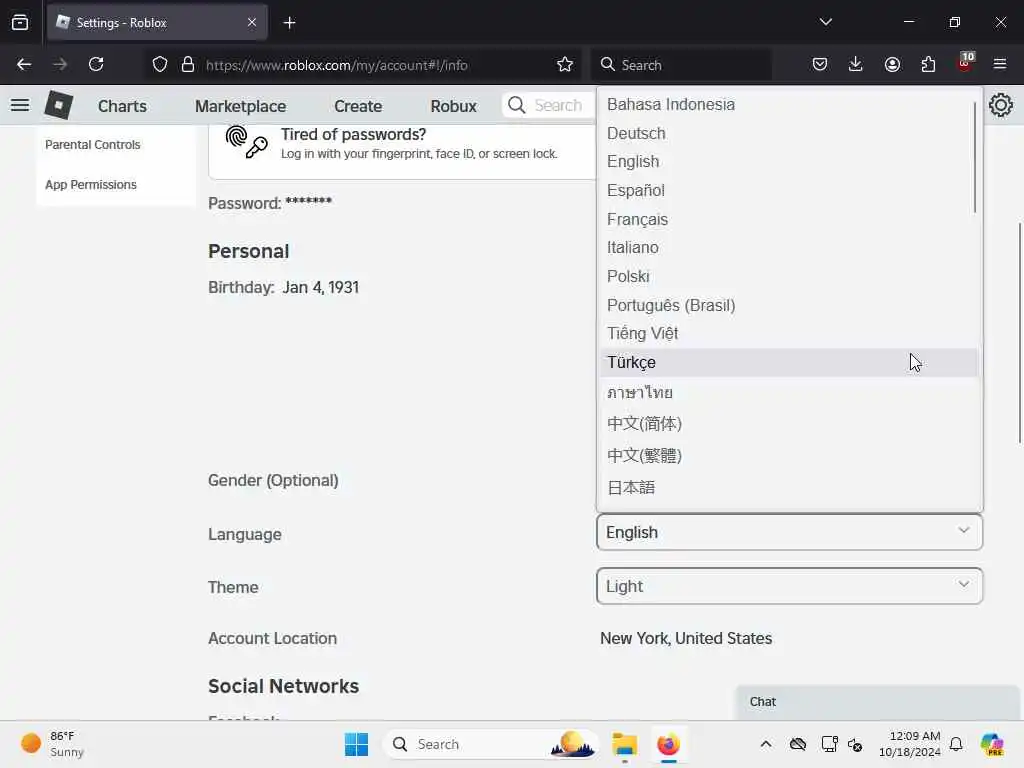
Task: Open Roblox settings gear icon
Action: (x=1000, y=105)
